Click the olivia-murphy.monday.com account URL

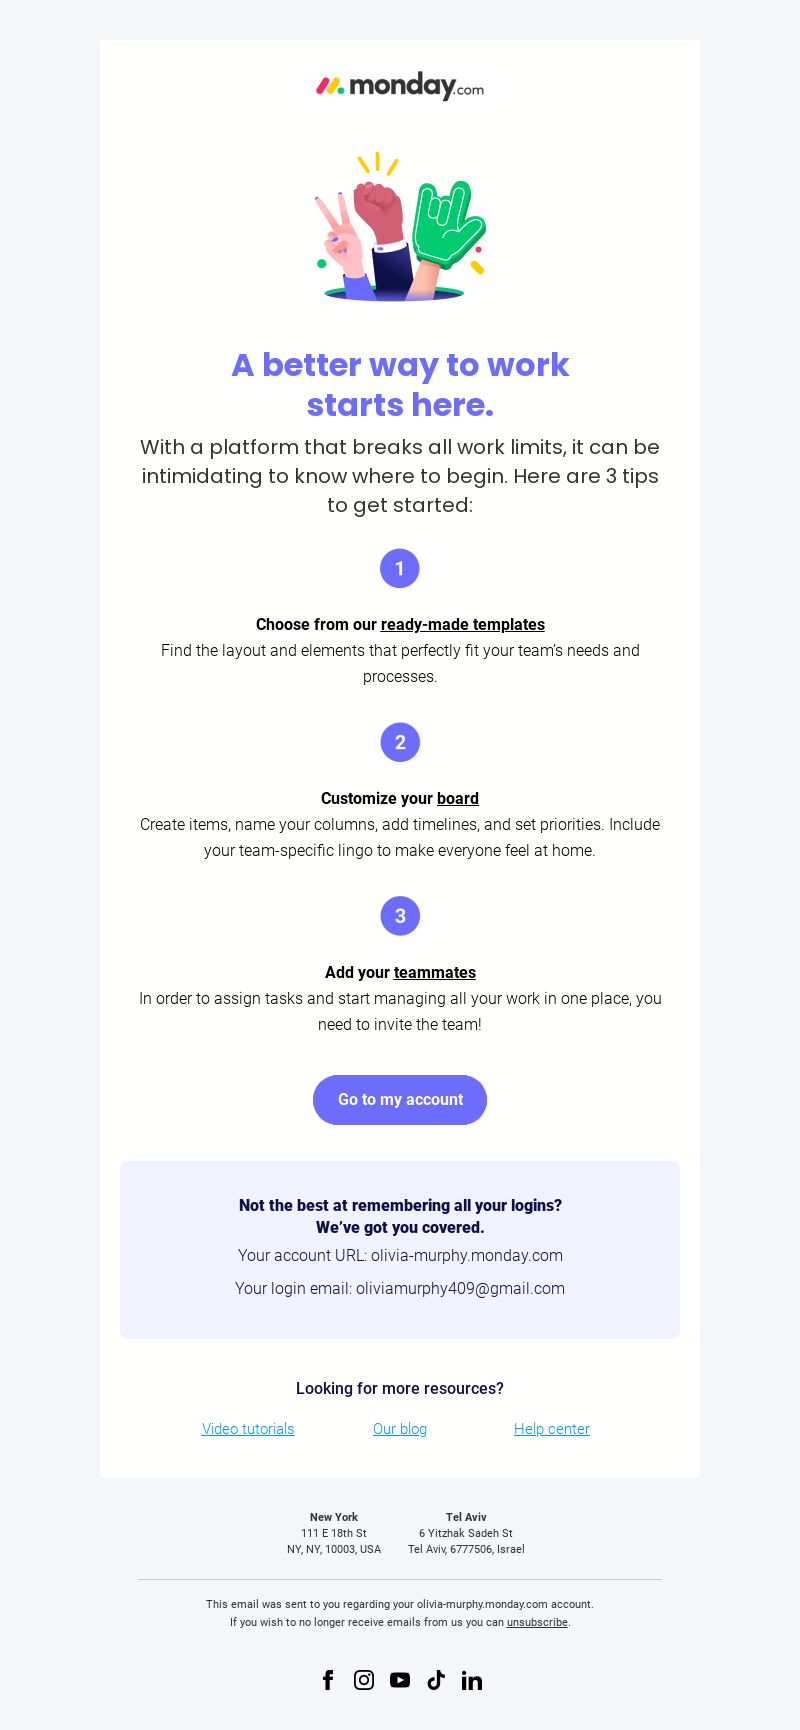coord(467,1255)
